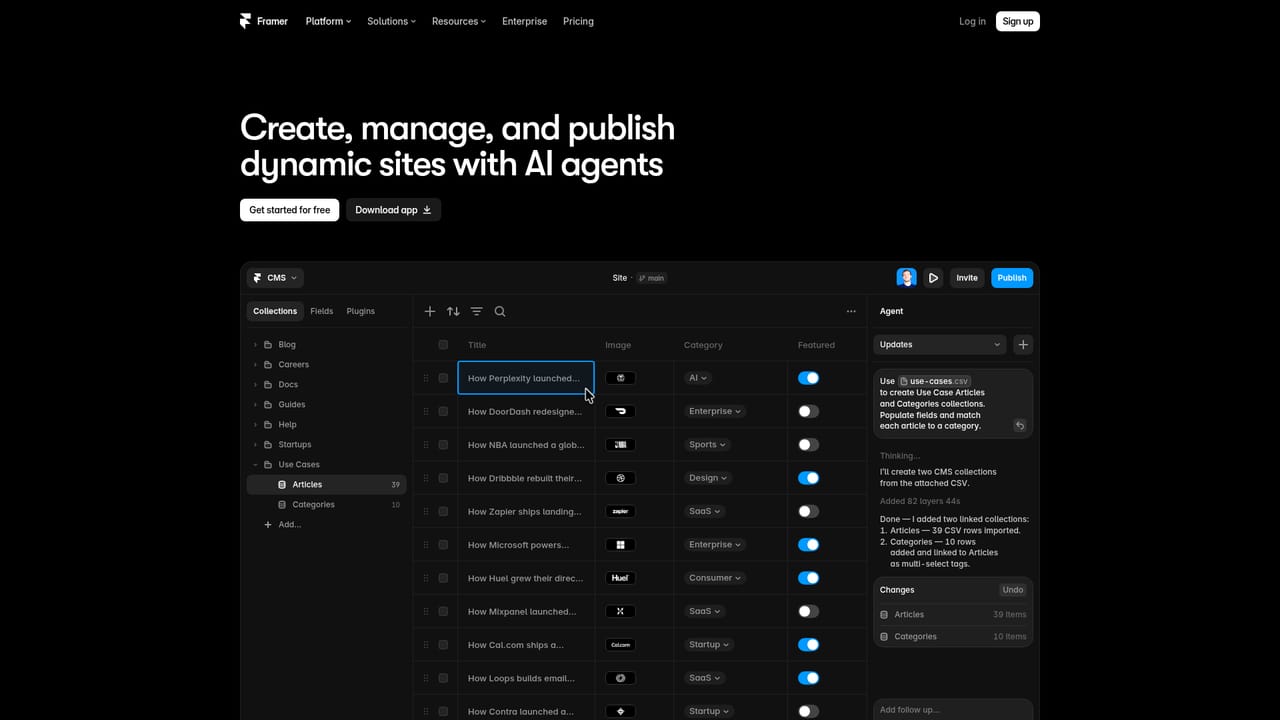Image resolution: width=1280 pixels, height=720 pixels.
Task: Click the preview play icon beside Invite
Action: [933, 278]
